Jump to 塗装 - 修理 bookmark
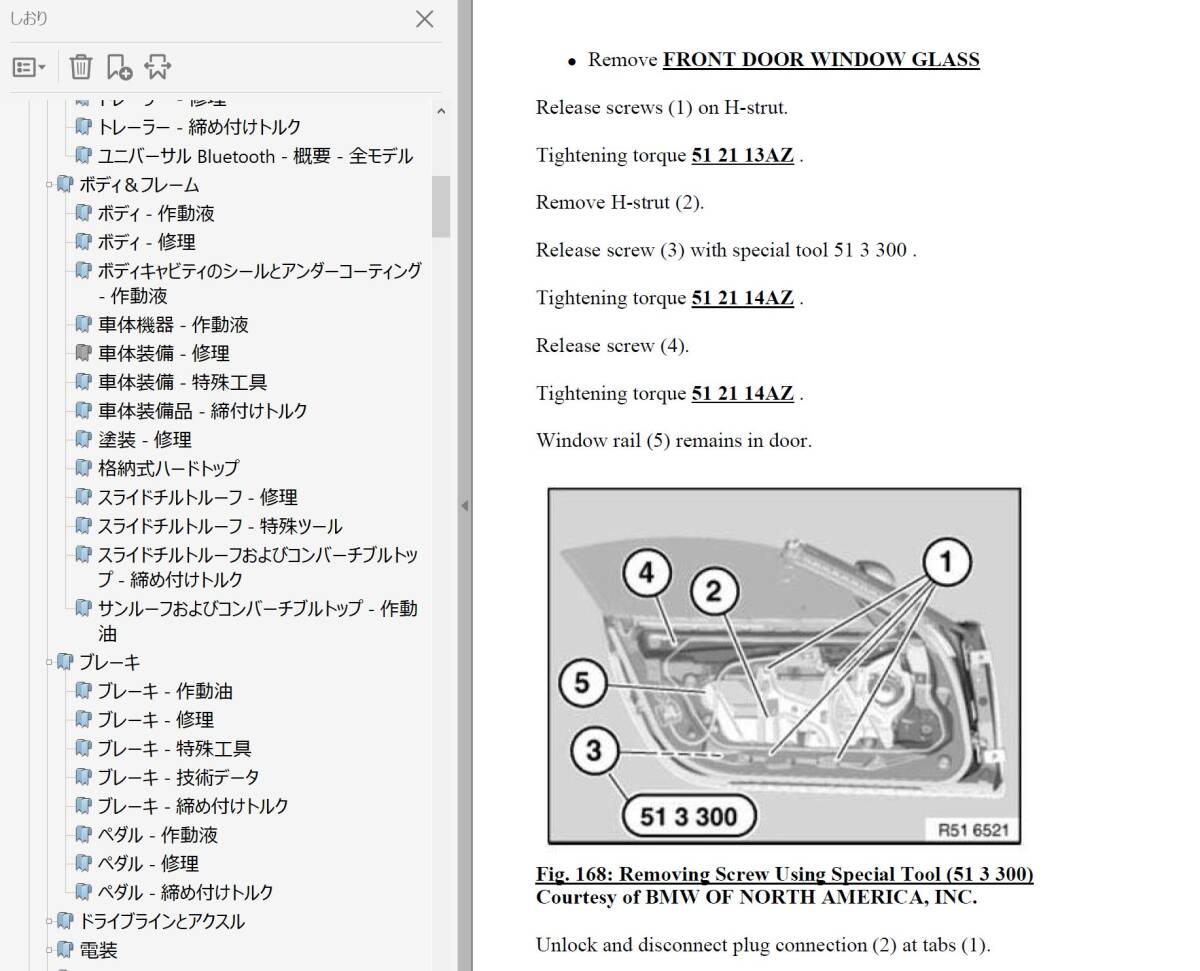The image size is (1200, 971). coord(145,440)
